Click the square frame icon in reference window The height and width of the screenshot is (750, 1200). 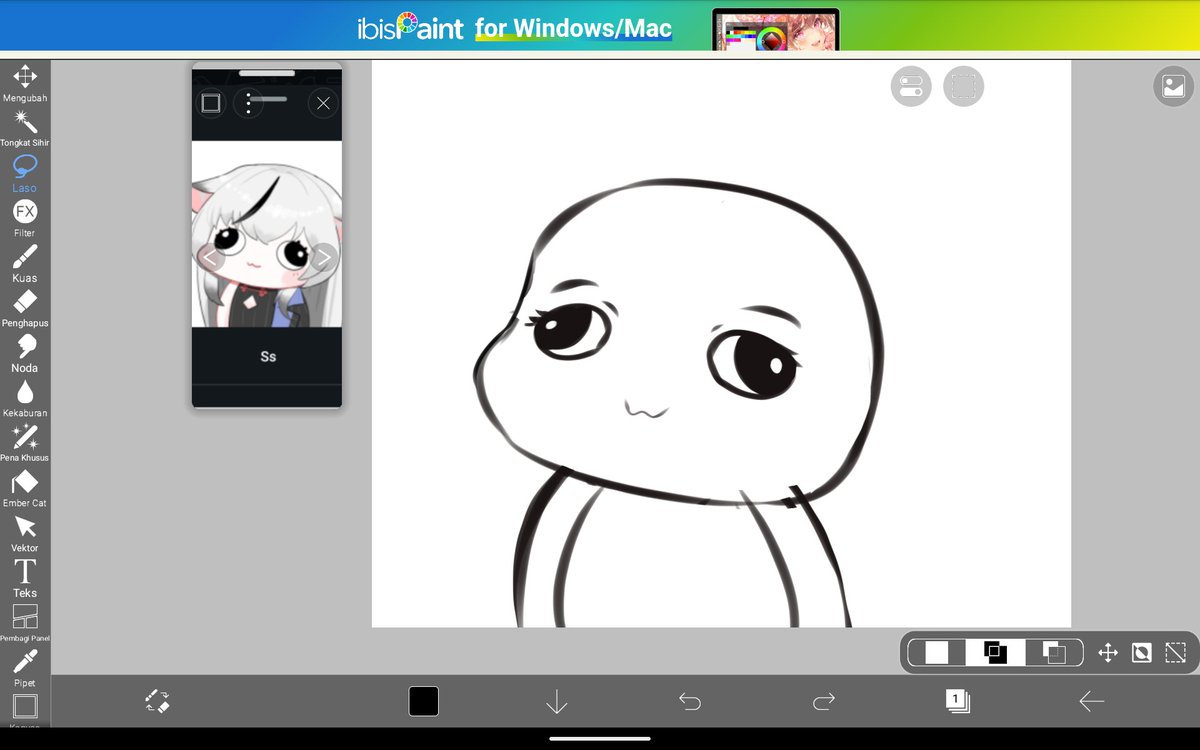[210, 103]
